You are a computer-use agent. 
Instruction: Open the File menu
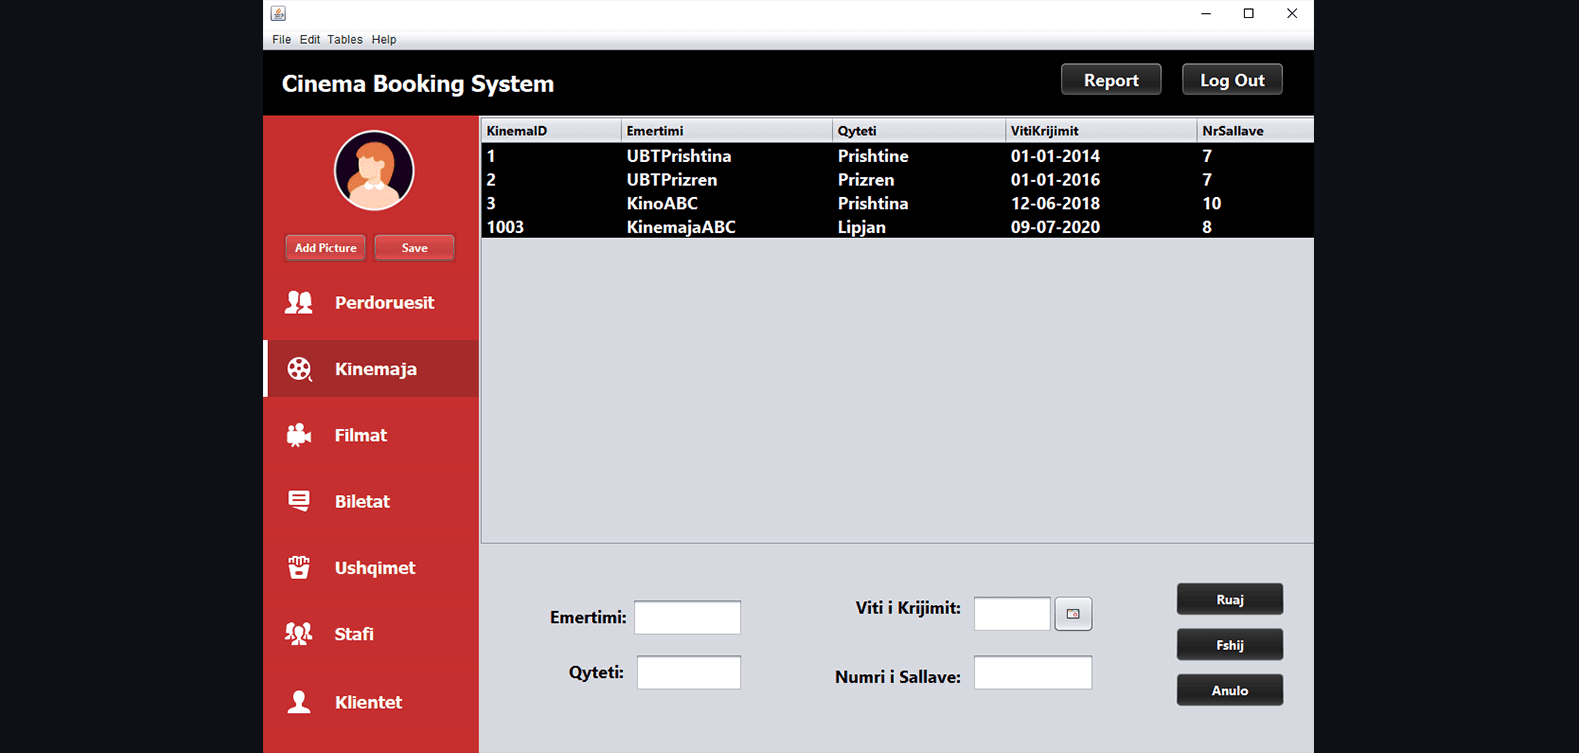(281, 40)
